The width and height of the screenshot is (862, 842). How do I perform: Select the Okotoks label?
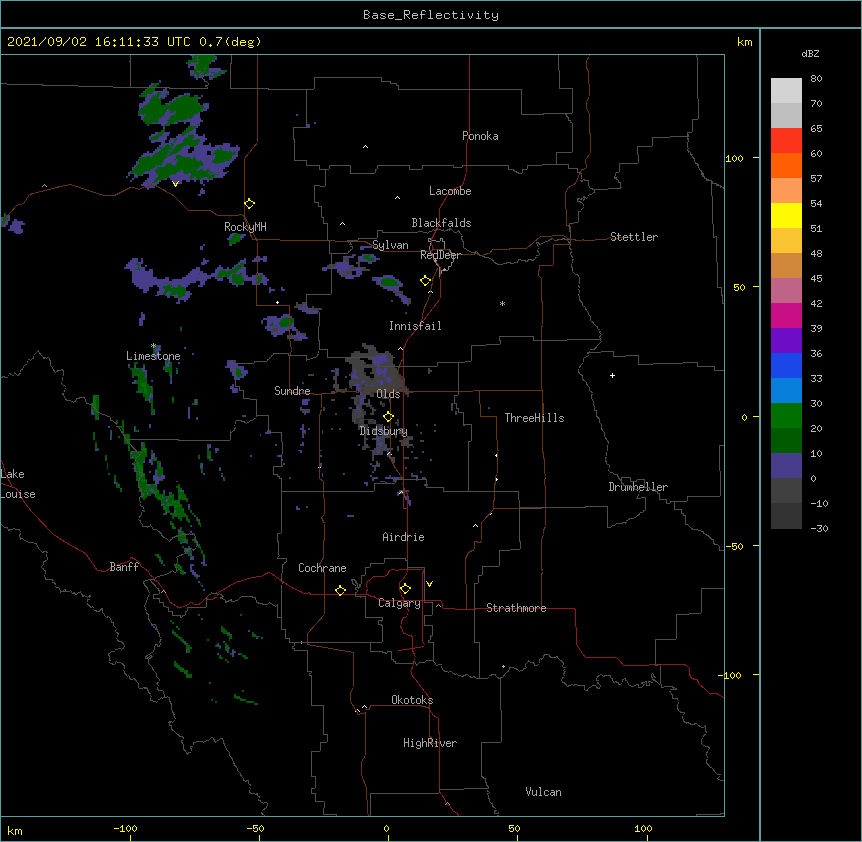tap(412, 700)
